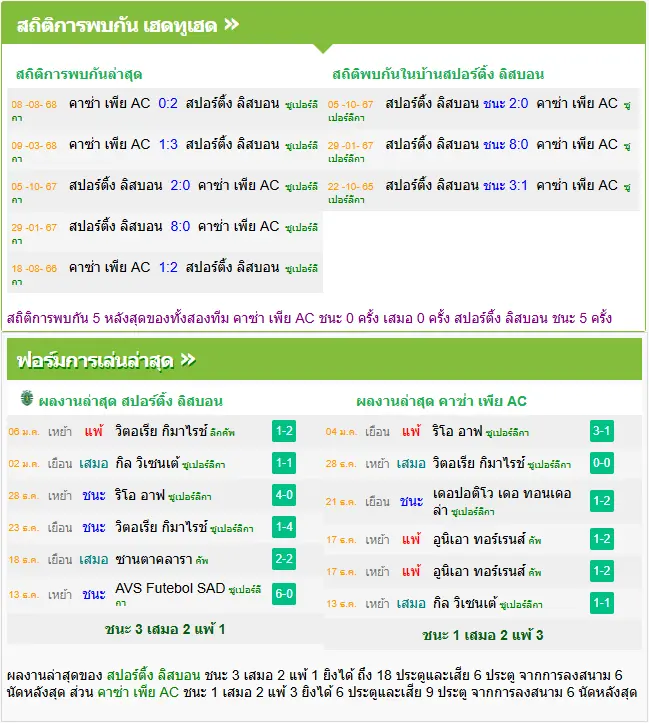Click the 1-2 score badge for 21 ธ.ค. match
Screen dimensions: 649x723
point(602,501)
